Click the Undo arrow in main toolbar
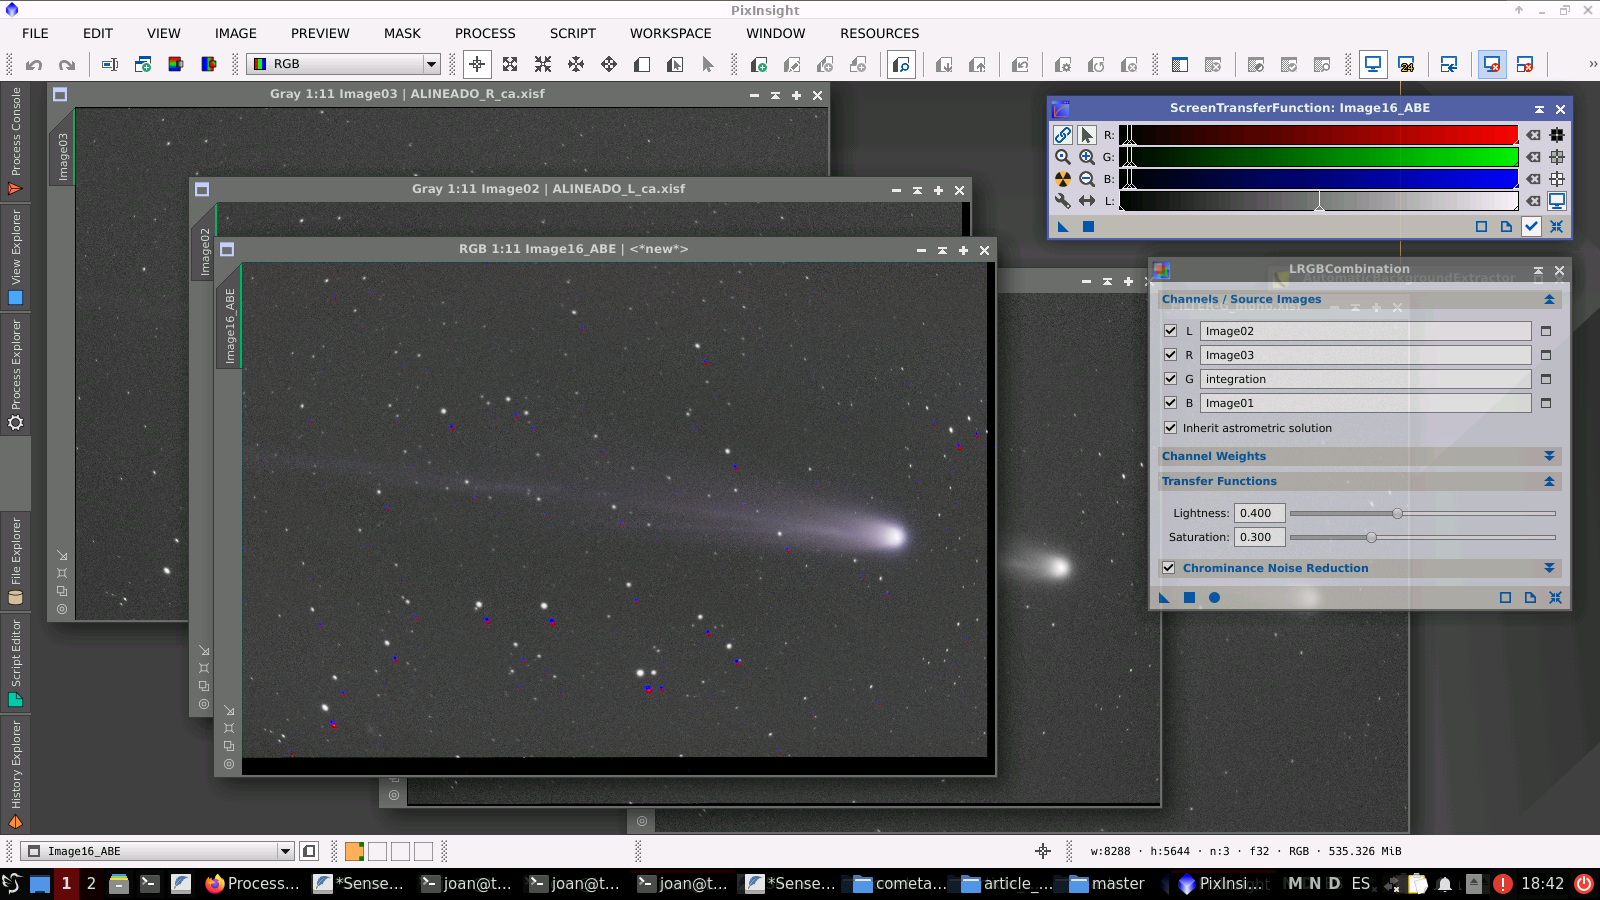 [34, 65]
